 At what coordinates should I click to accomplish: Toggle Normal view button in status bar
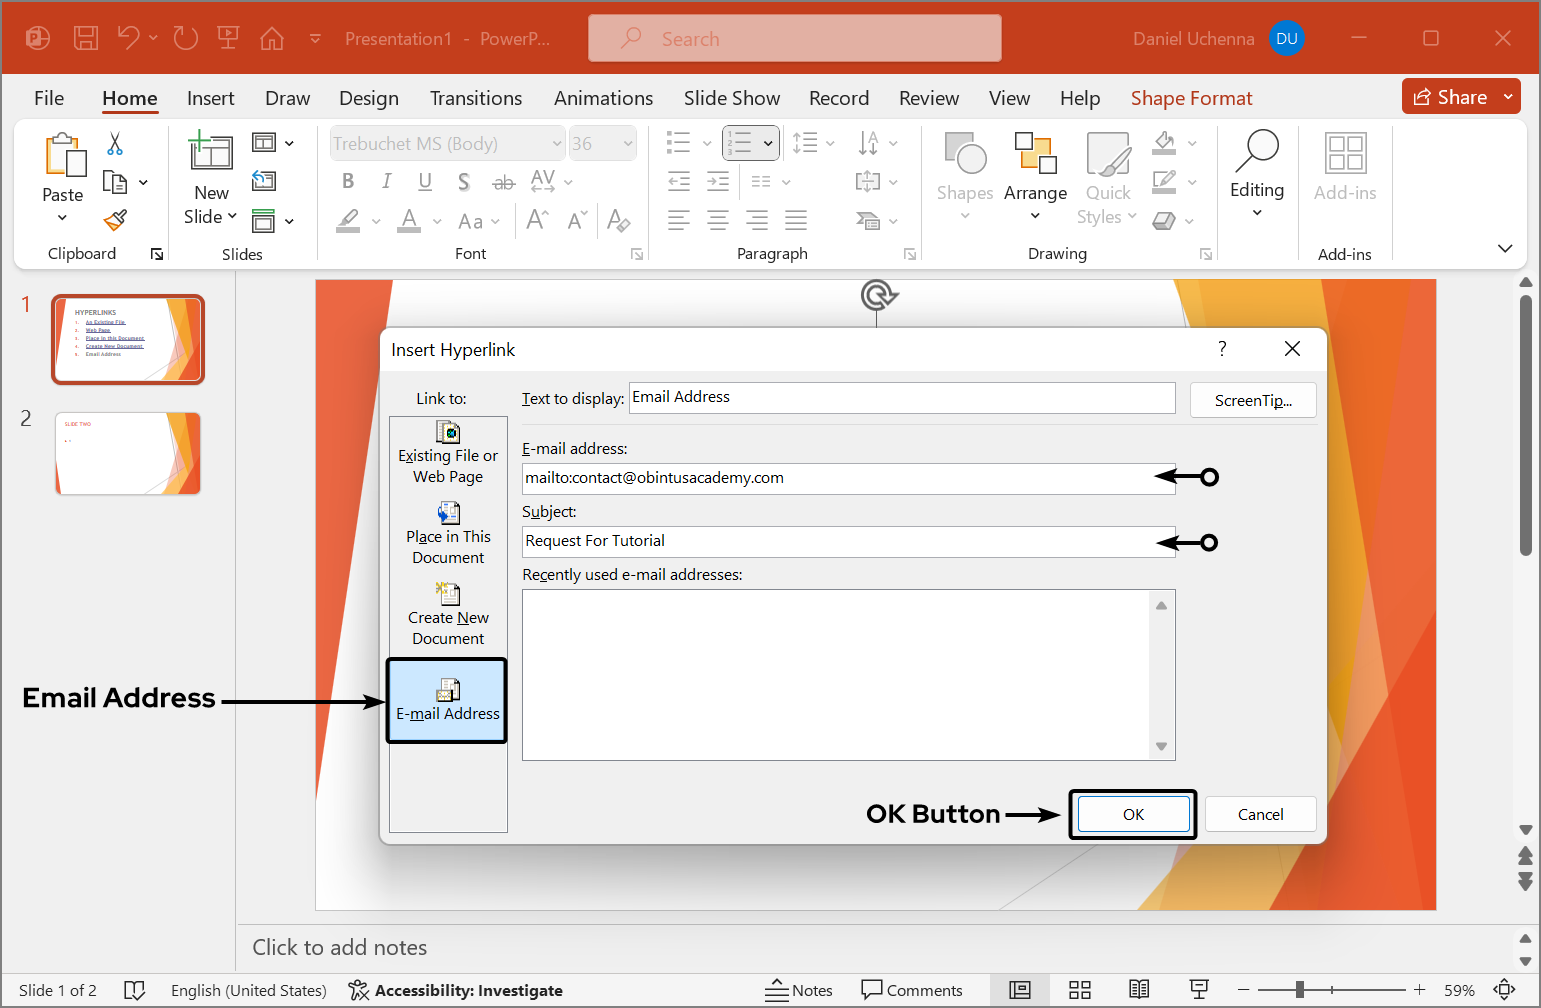1020,990
